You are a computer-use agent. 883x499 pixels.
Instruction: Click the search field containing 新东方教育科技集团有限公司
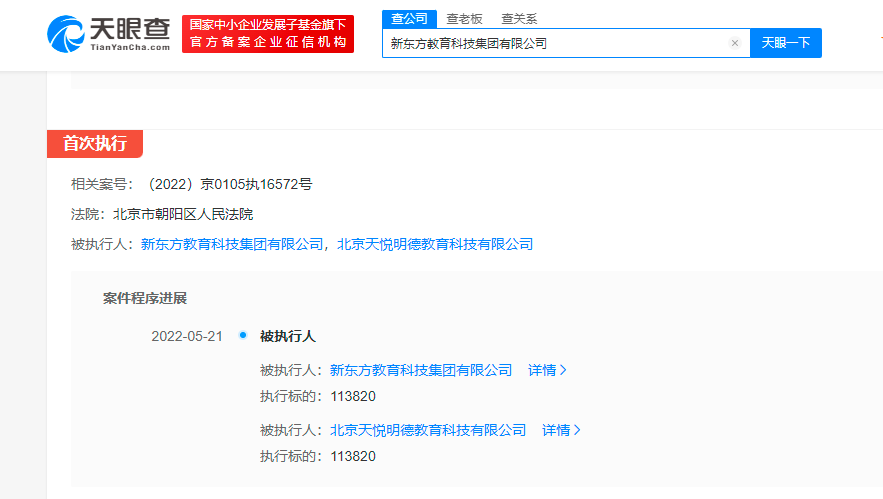point(555,43)
